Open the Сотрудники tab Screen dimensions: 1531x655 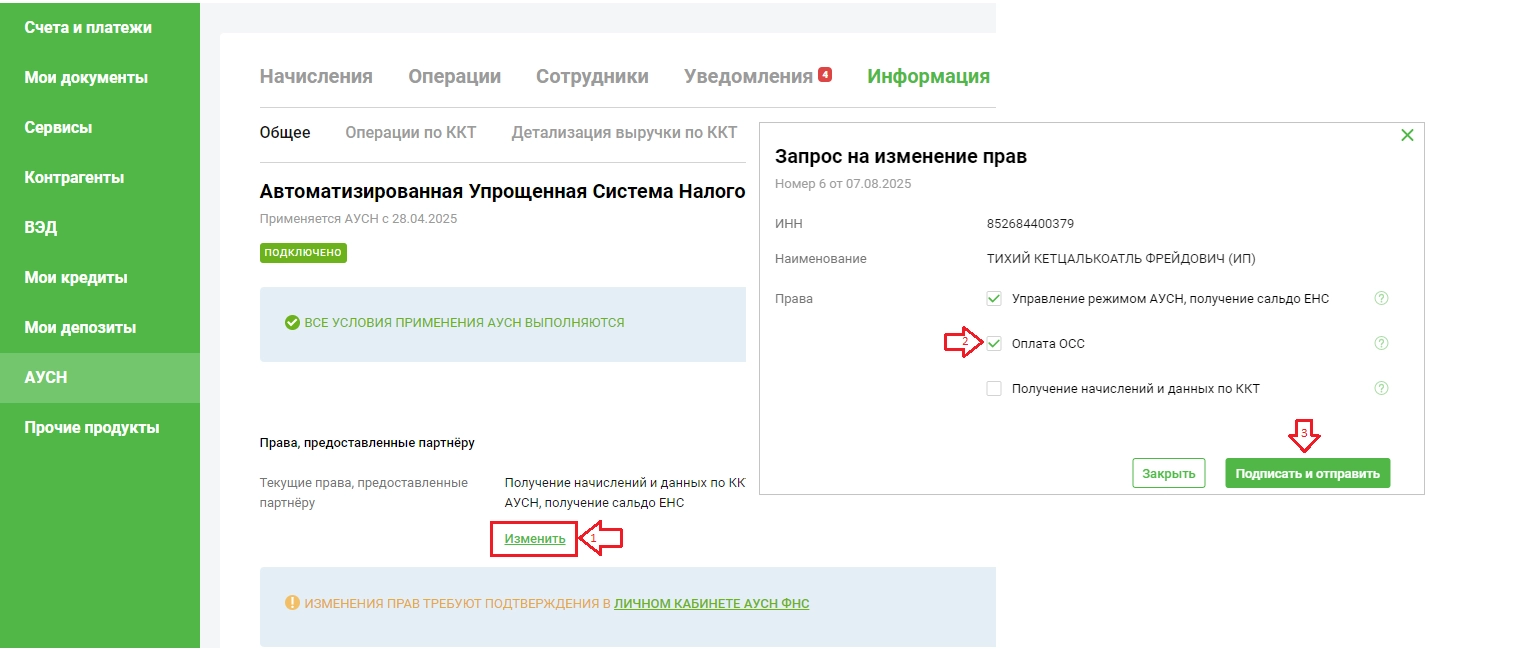click(x=592, y=77)
